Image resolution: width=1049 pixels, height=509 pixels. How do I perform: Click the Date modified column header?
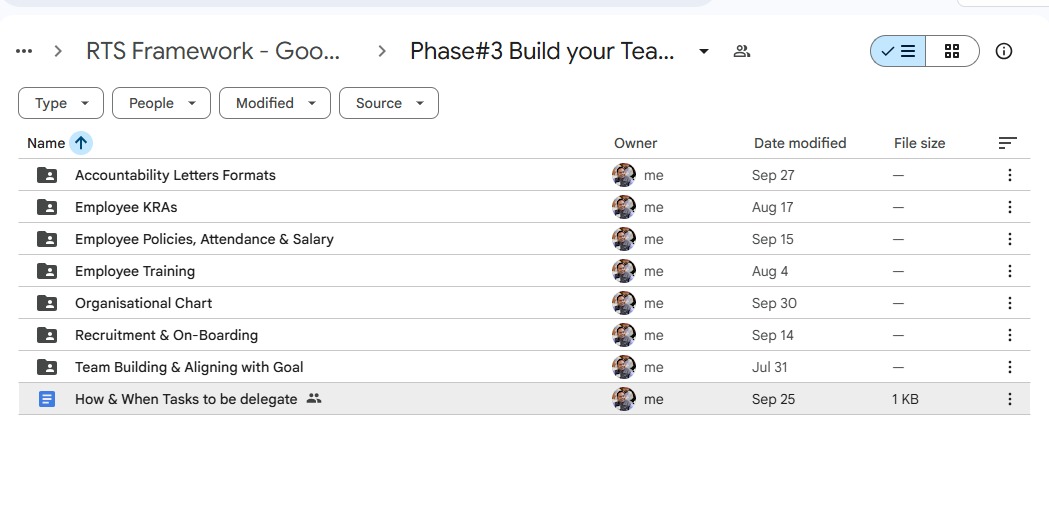[799, 143]
